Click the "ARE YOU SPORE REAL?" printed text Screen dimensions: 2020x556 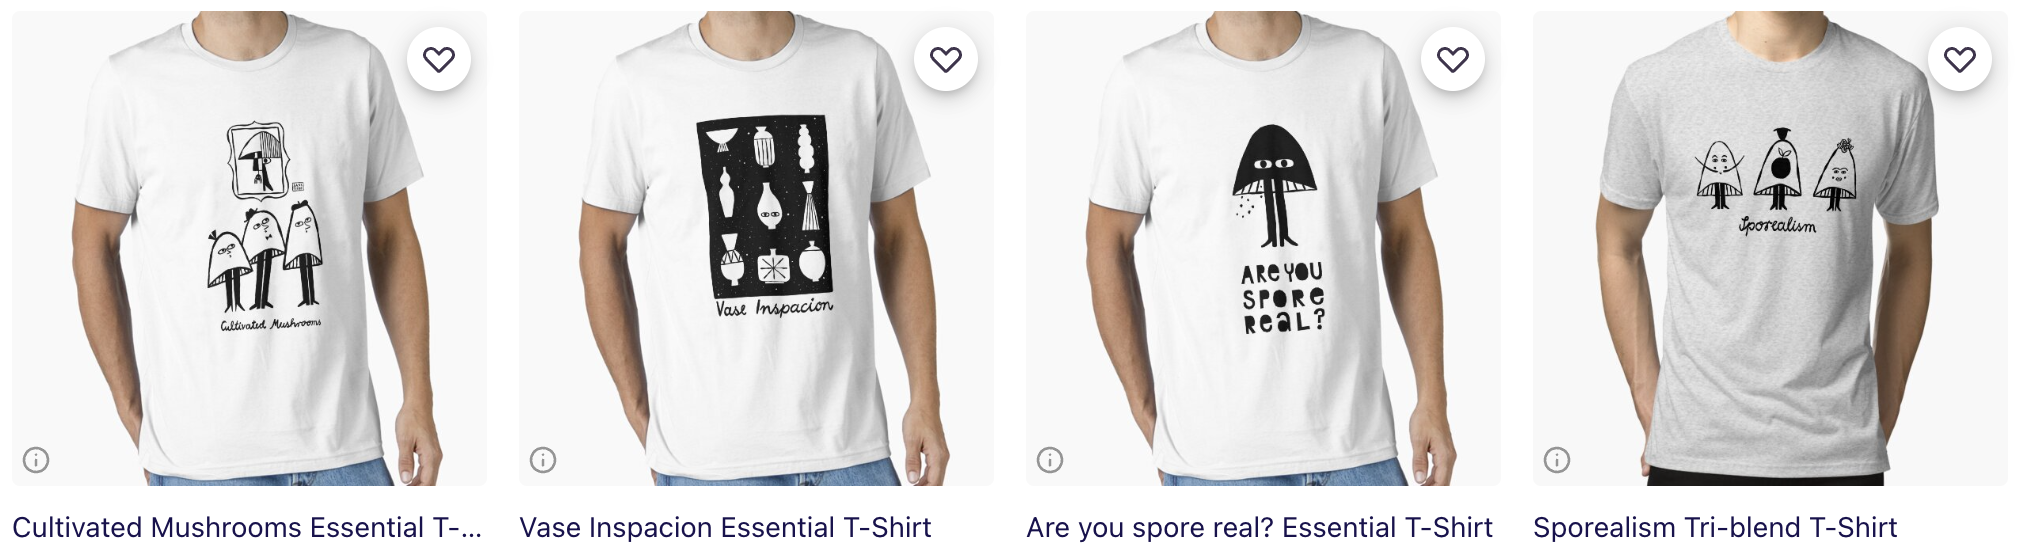(x=1283, y=298)
